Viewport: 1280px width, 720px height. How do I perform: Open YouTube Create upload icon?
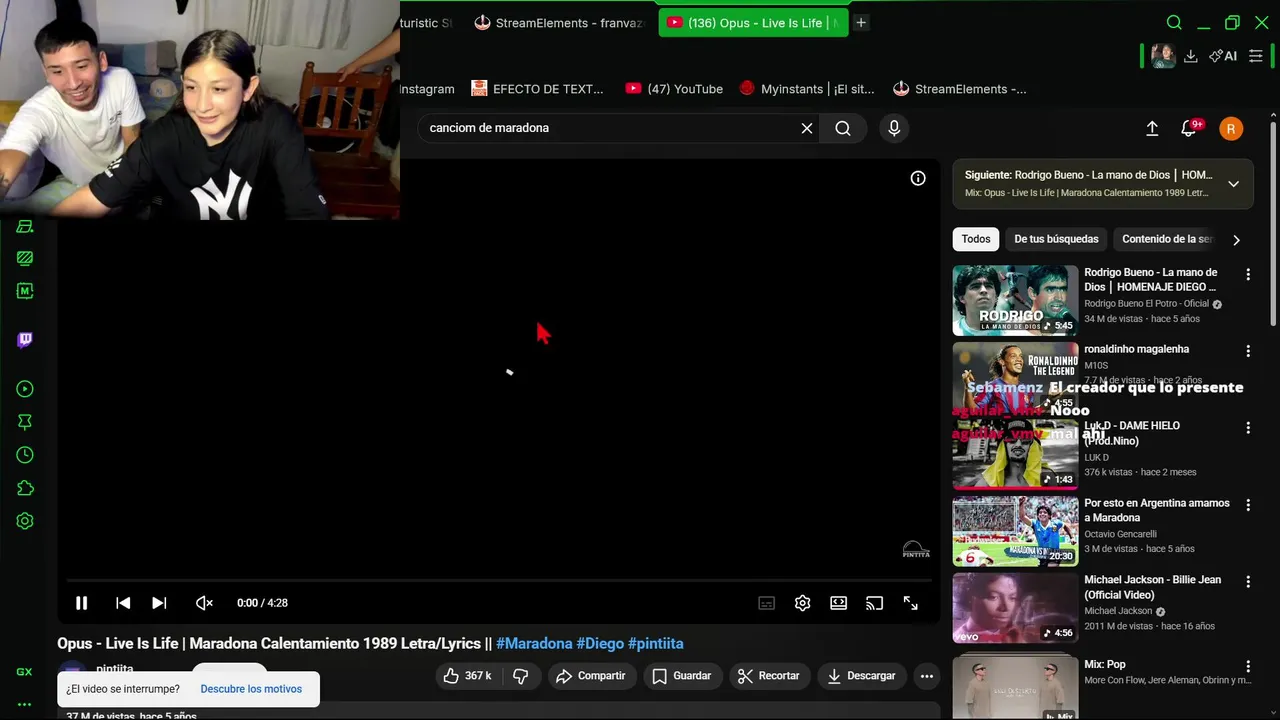coord(1152,128)
